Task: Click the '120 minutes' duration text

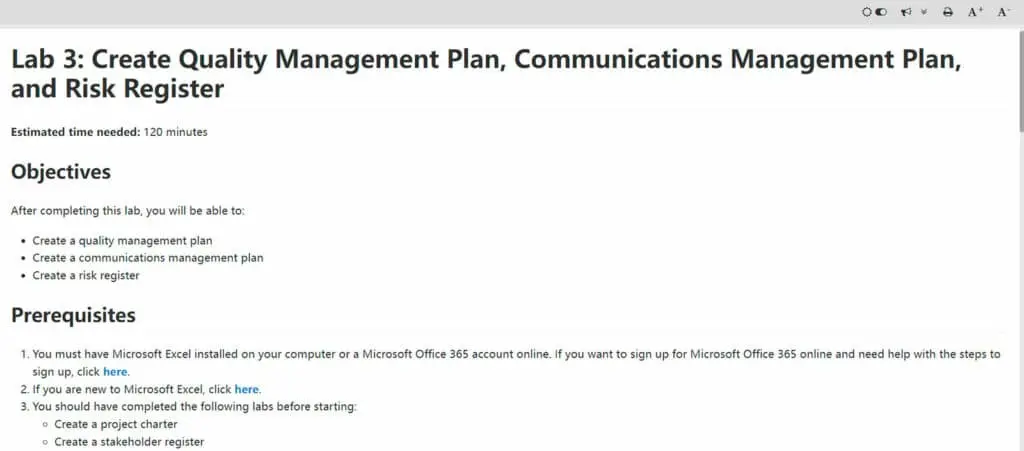Action: pyautogui.click(x=176, y=132)
